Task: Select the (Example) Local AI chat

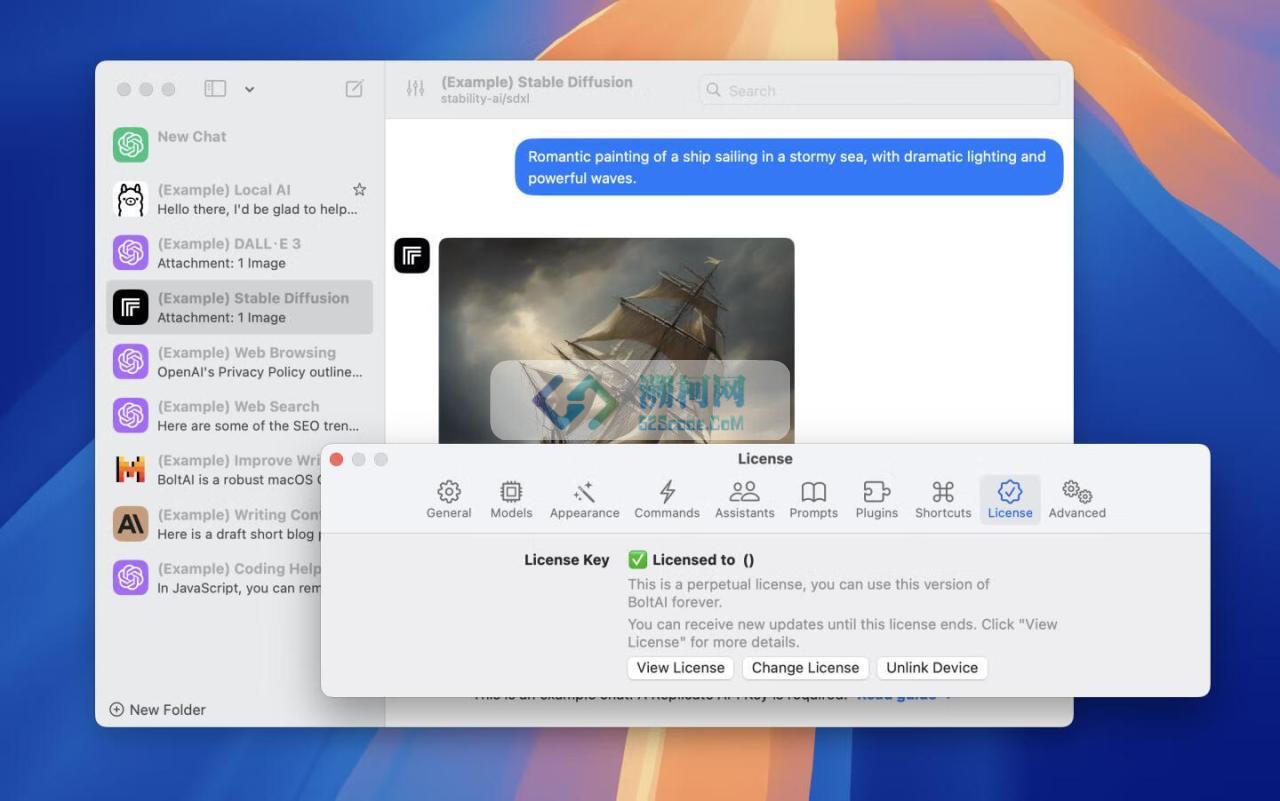Action: pos(239,199)
